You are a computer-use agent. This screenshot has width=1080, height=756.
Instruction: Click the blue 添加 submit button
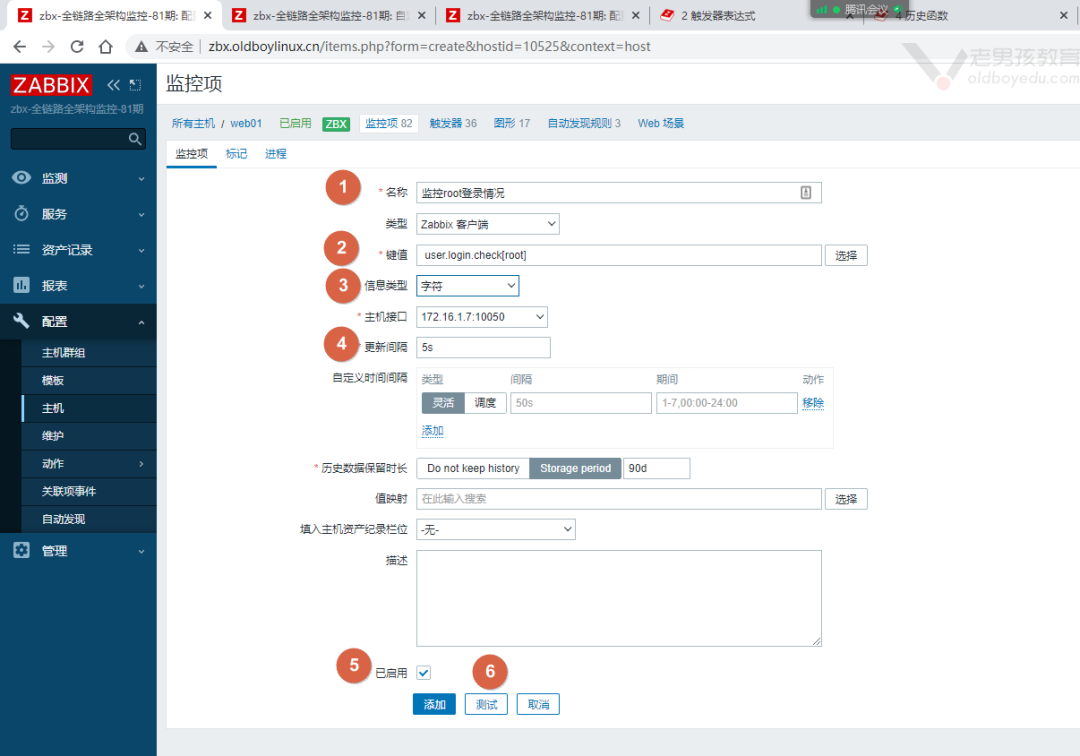point(435,704)
